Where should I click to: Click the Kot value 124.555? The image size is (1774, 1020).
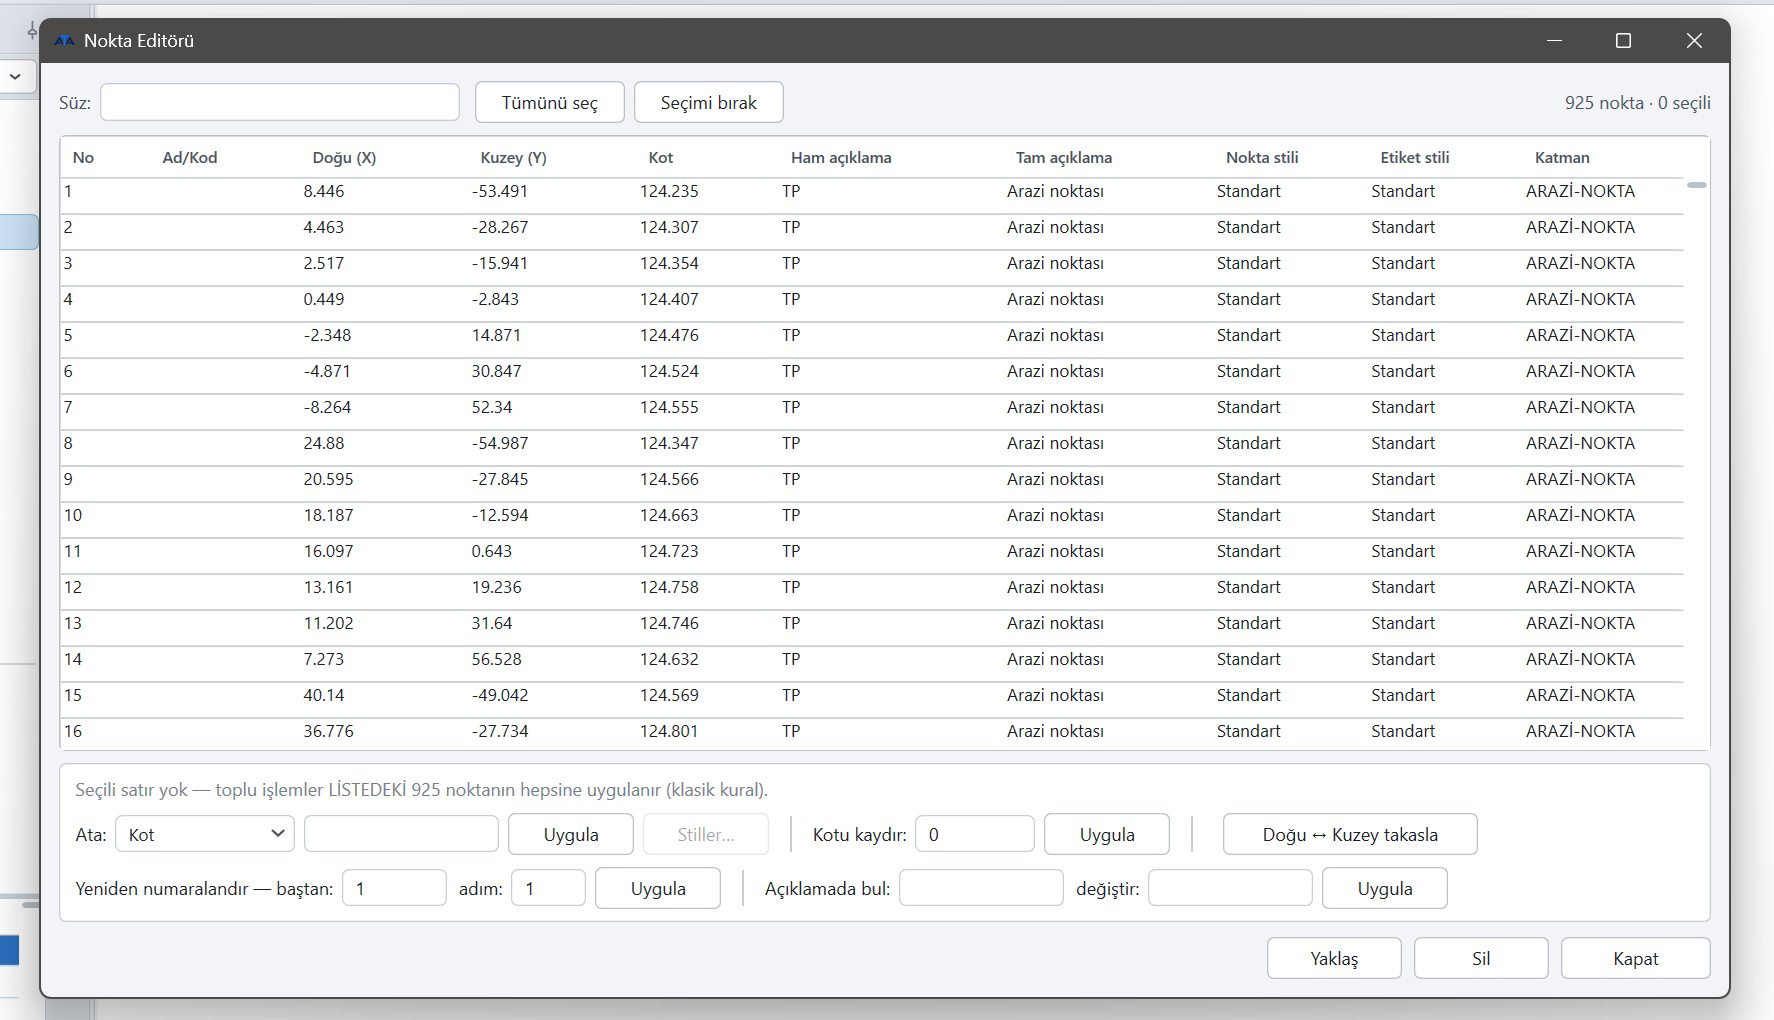pos(669,407)
